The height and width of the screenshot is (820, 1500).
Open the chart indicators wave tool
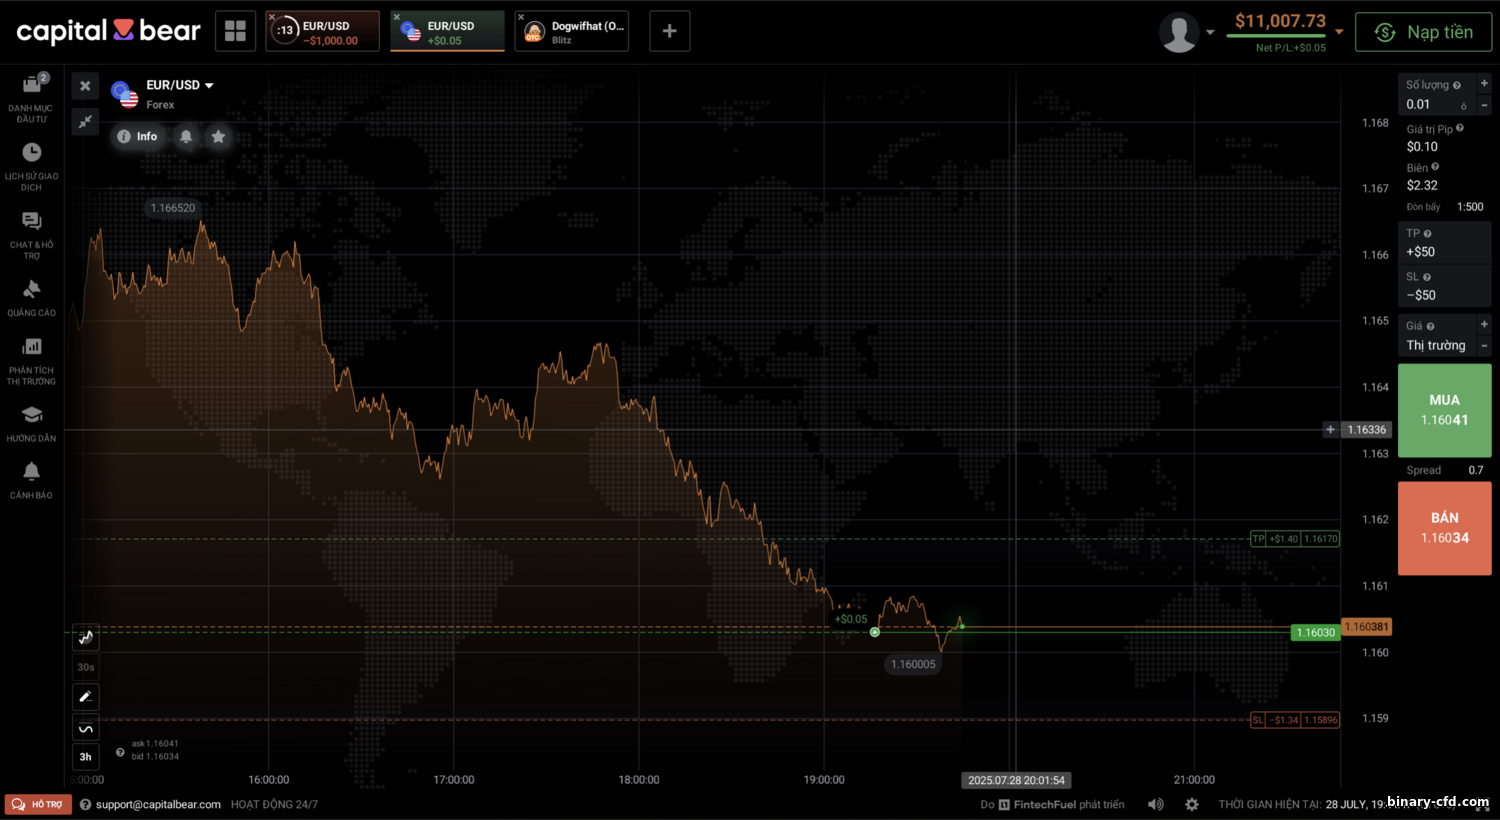point(86,728)
